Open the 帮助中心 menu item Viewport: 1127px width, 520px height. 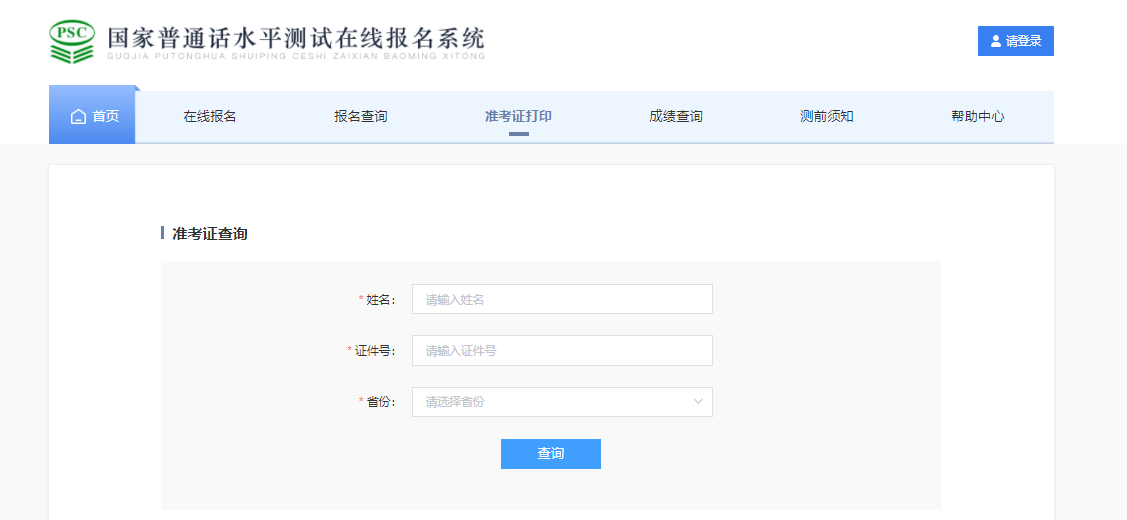pyautogui.click(x=978, y=117)
